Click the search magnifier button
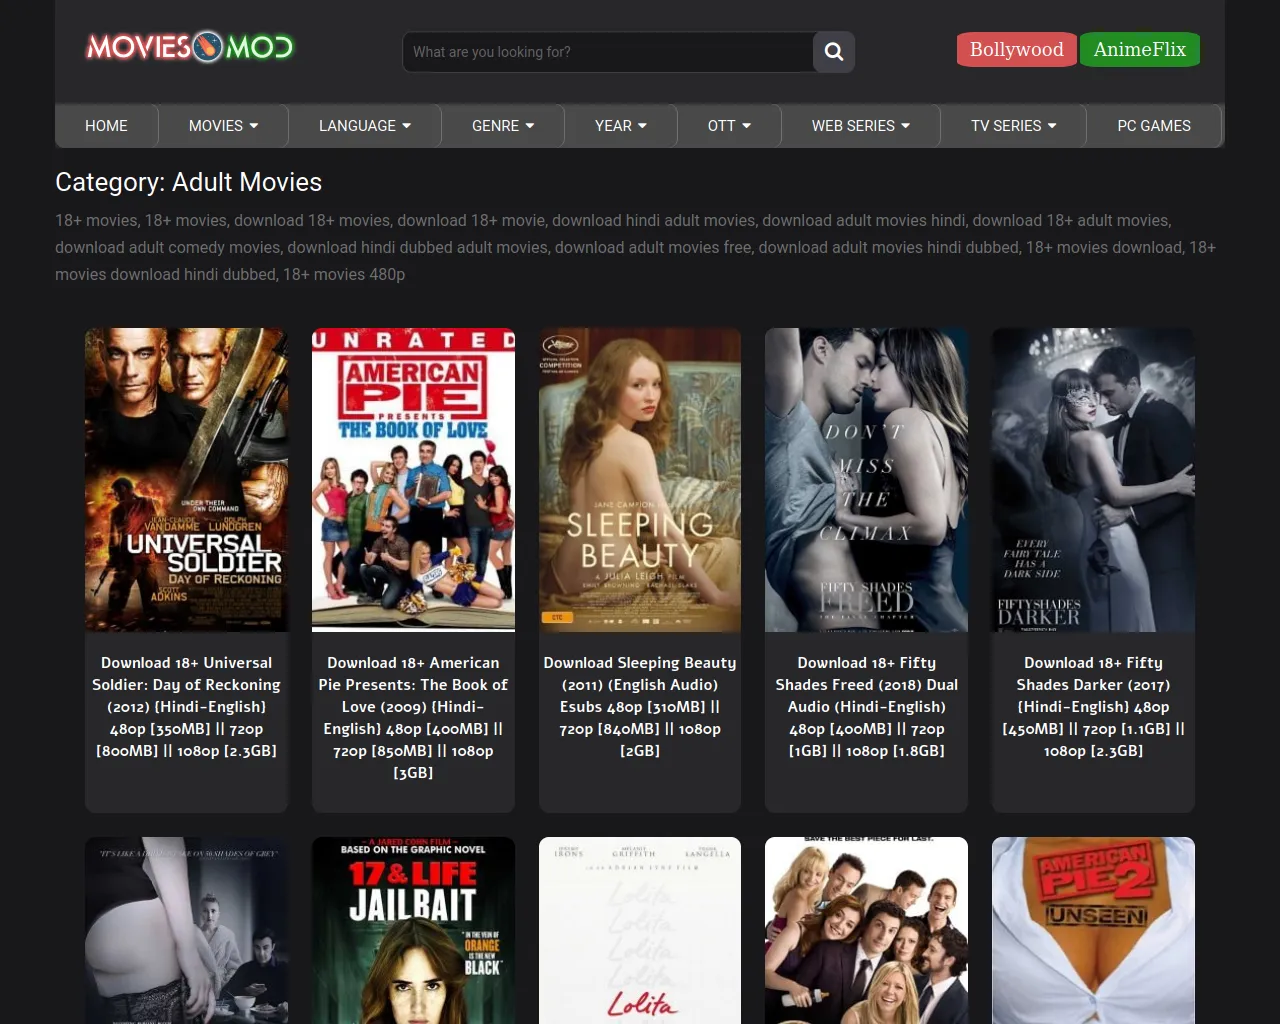The image size is (1280, 1024). tap(834, 52)
